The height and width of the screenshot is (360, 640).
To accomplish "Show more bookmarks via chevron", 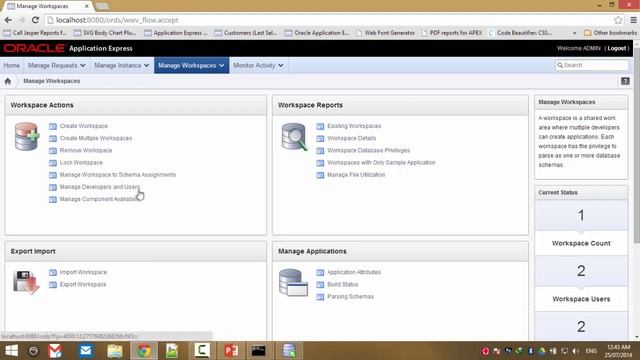I will 575,33.
